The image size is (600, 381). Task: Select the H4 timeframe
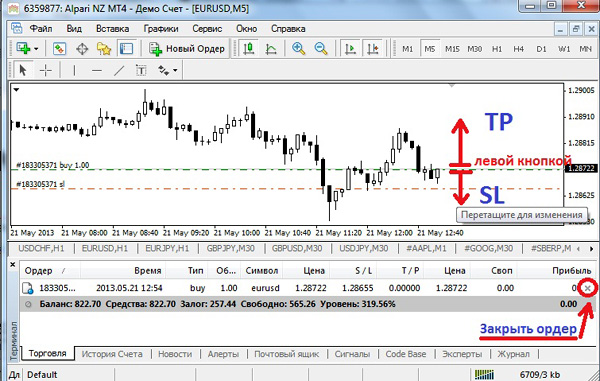pyautogui.click(x=518, y=49)
